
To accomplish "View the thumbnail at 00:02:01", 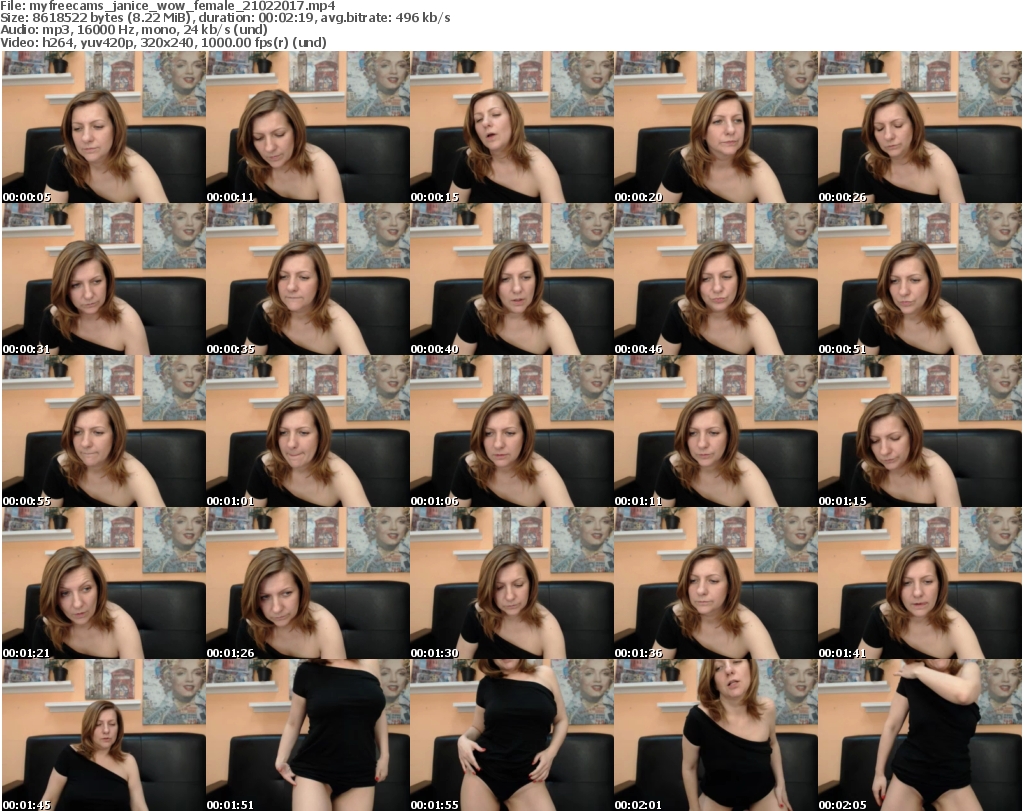I will tap(716, 735).
